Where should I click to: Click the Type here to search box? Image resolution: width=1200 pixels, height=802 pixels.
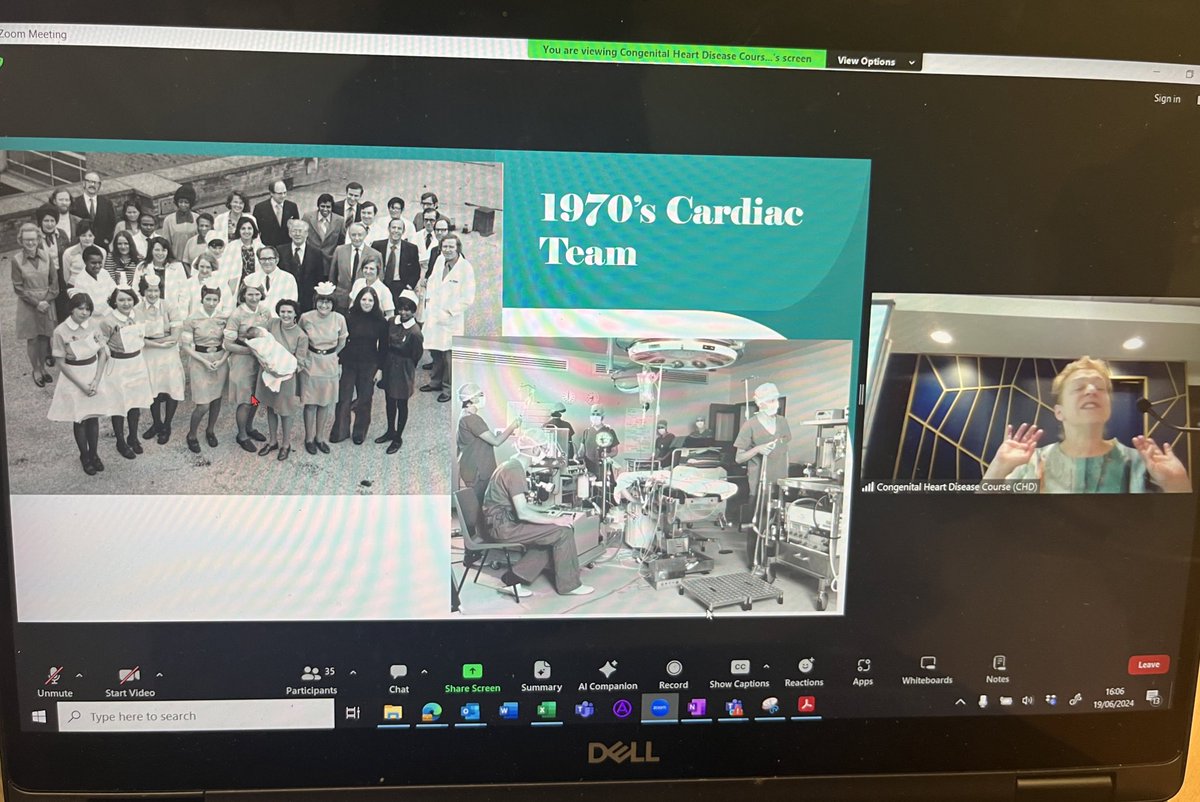(195, 716)
